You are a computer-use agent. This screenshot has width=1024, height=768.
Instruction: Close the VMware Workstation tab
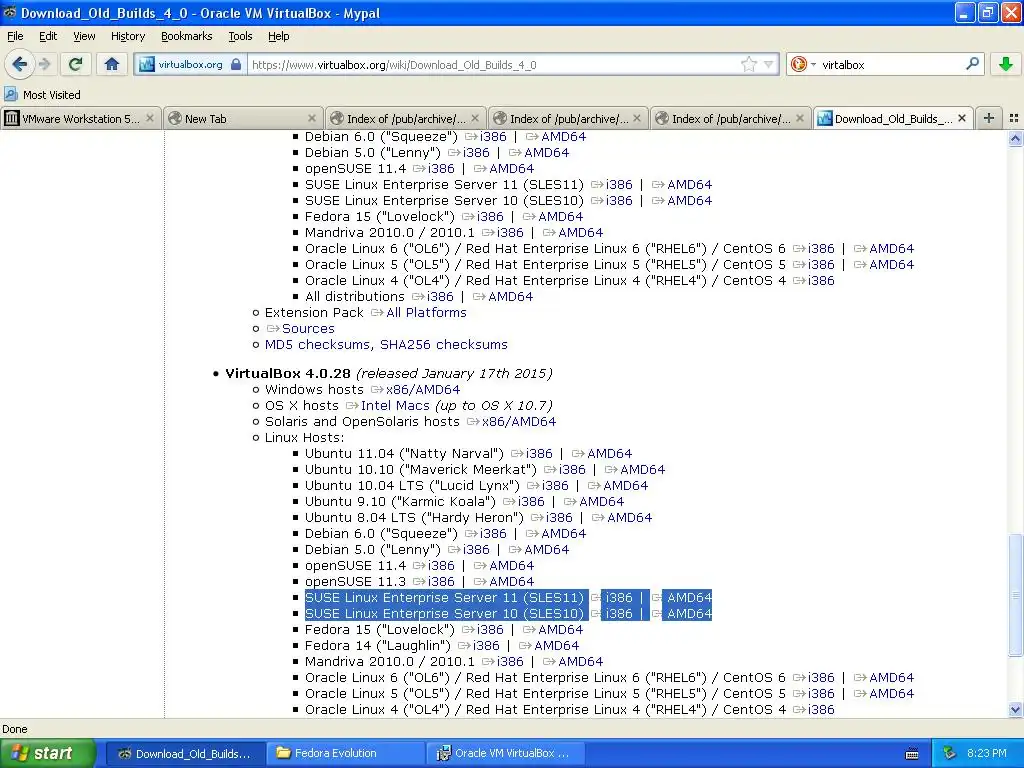click(x=150, y=118)
